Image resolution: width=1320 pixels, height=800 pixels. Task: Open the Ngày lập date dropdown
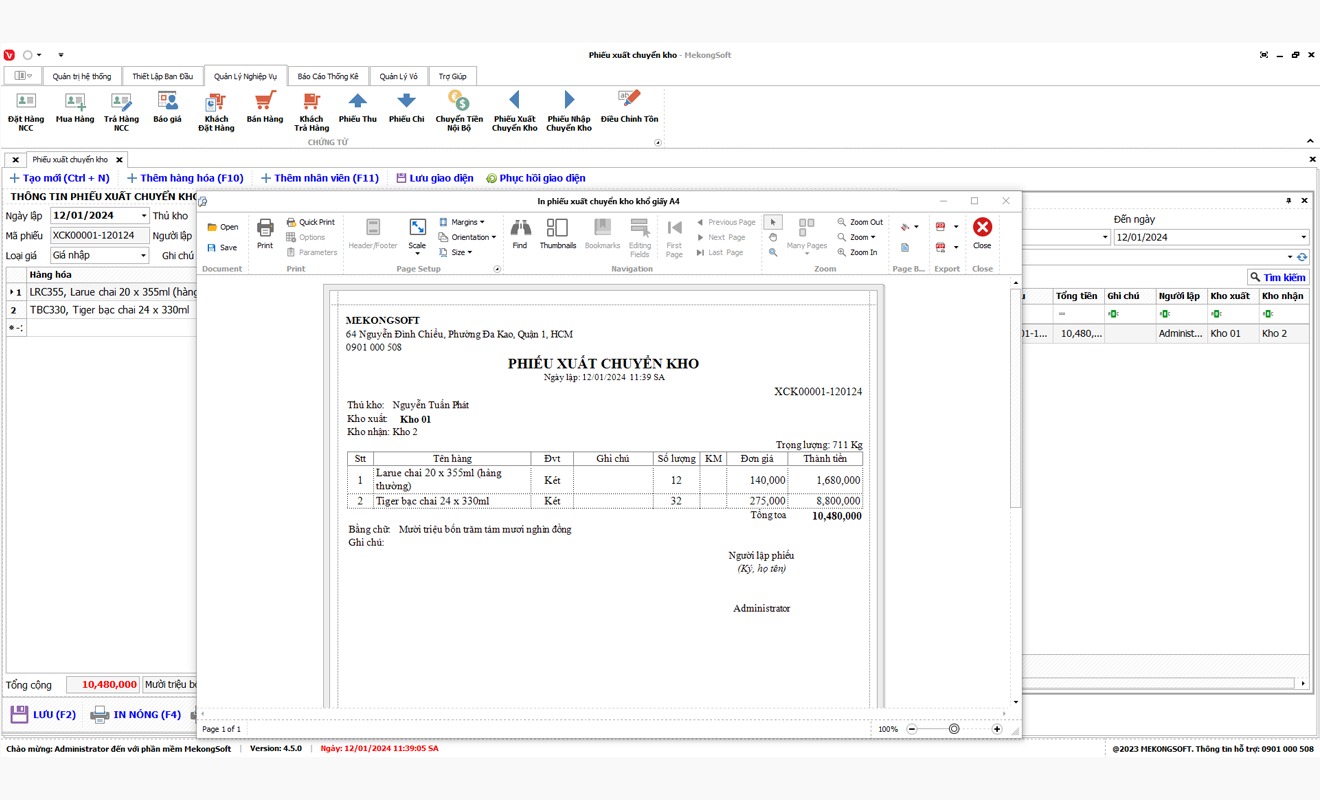(144, 216)
